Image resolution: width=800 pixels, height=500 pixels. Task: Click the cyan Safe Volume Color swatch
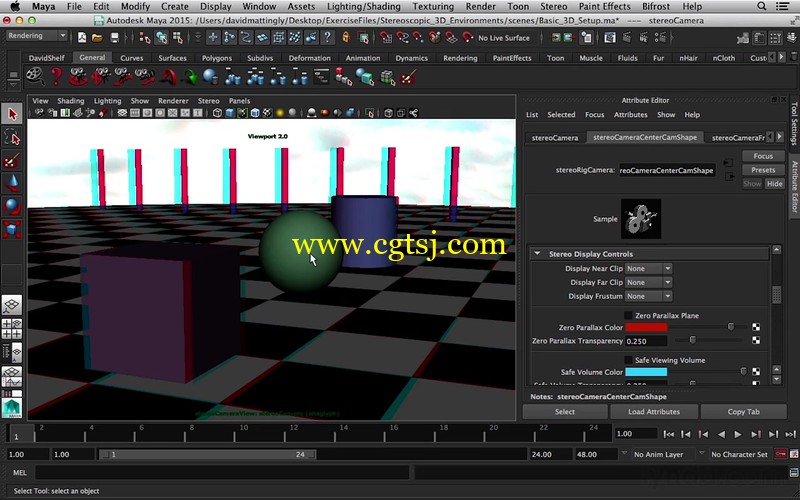click(x=646, y=372)
